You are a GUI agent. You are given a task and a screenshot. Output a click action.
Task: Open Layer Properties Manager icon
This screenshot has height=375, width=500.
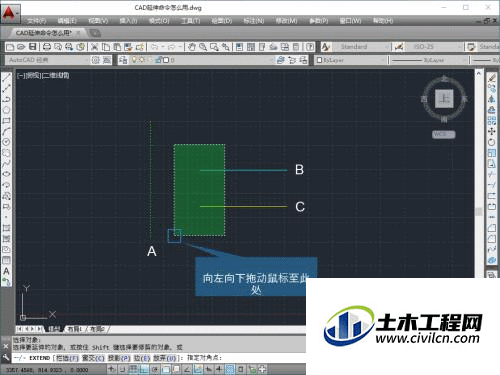[123, 60]
